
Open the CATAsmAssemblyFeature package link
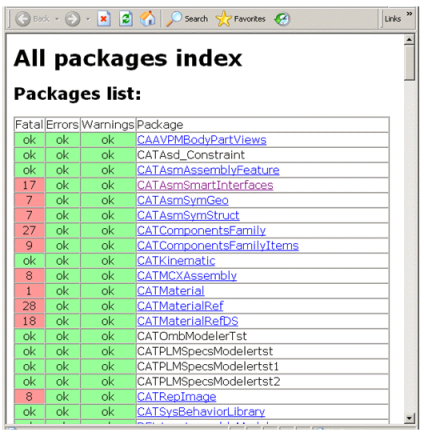(208, 170)
